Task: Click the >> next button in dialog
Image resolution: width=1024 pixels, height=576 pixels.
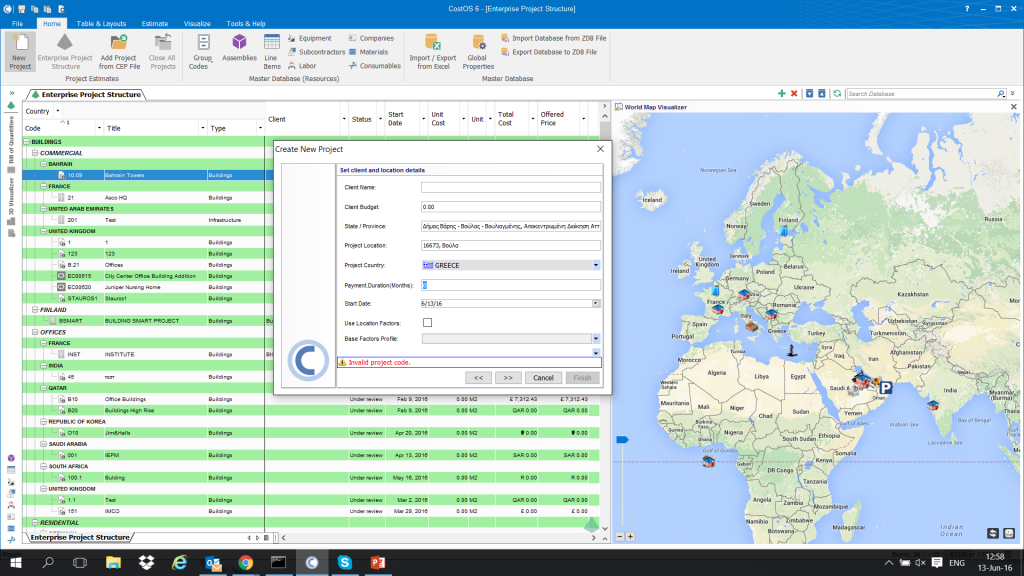Action: pyautogui.click(x=508, y=377)
